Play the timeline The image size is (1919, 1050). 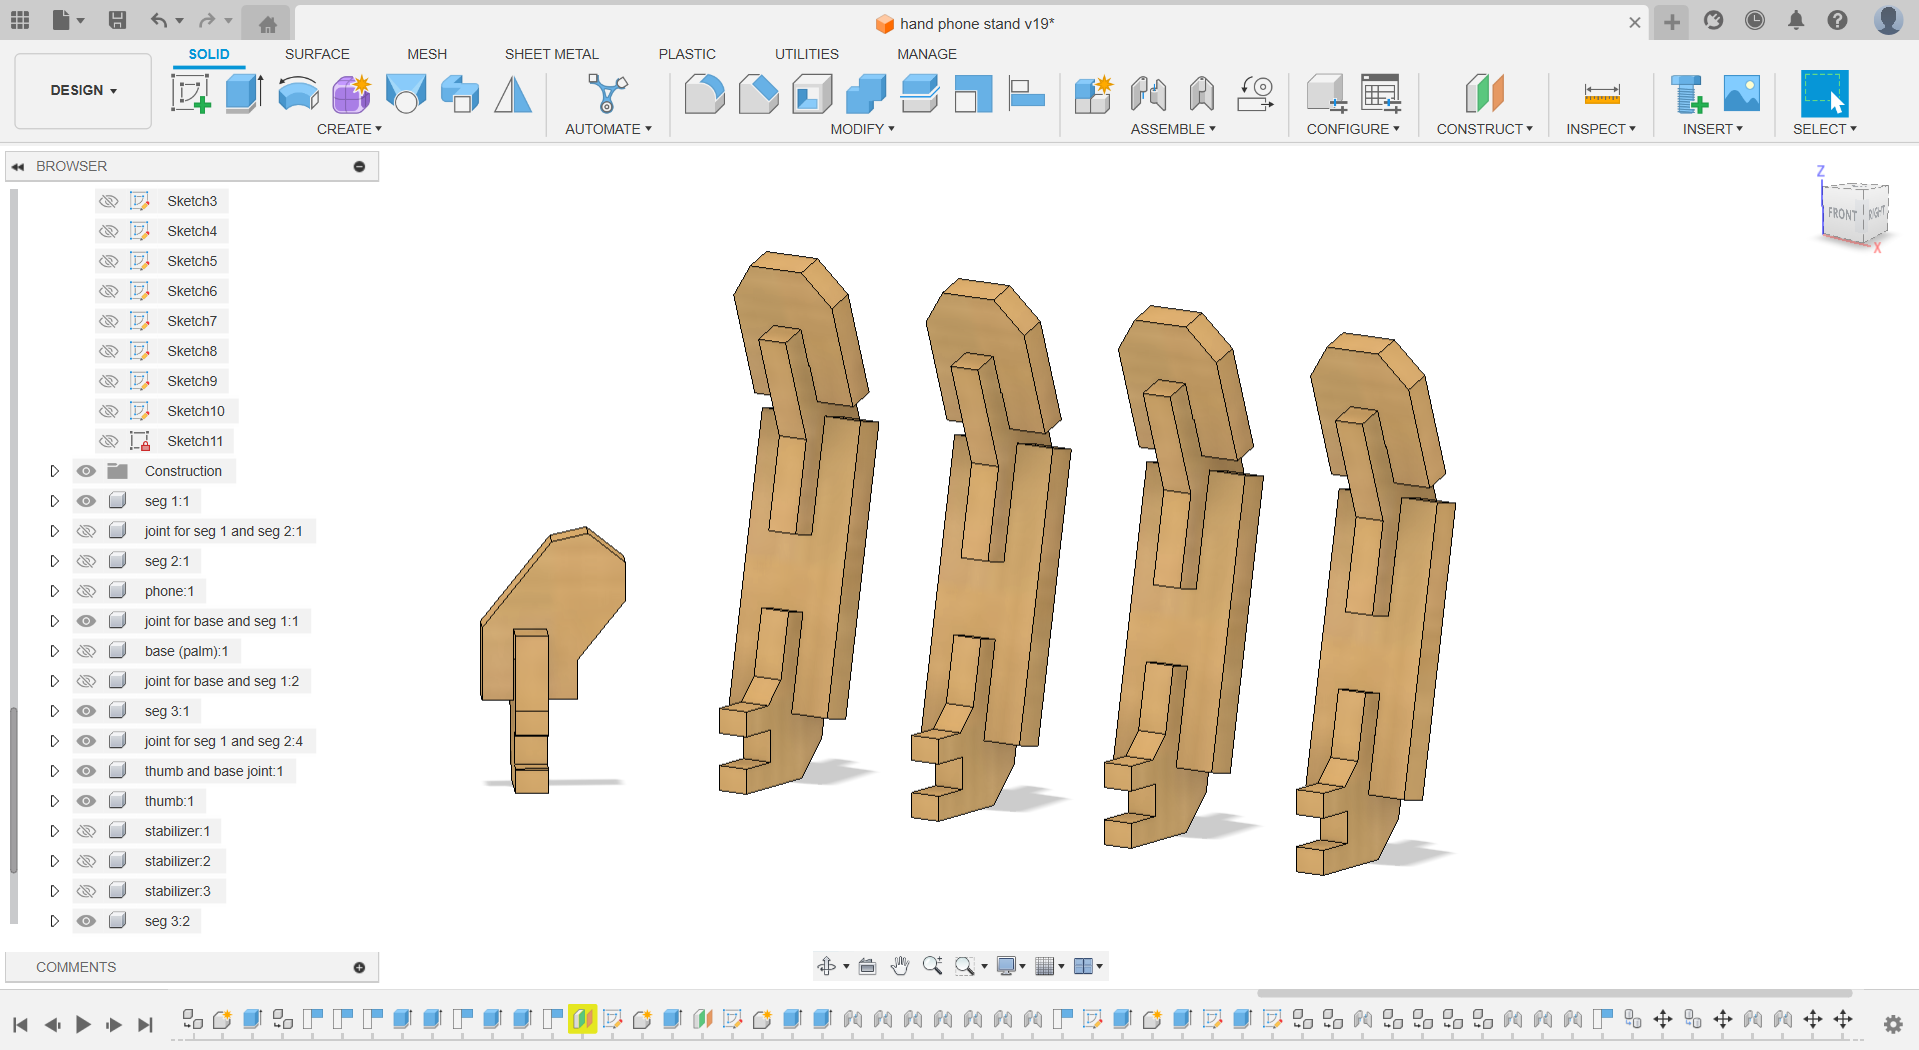(83, 1024)
